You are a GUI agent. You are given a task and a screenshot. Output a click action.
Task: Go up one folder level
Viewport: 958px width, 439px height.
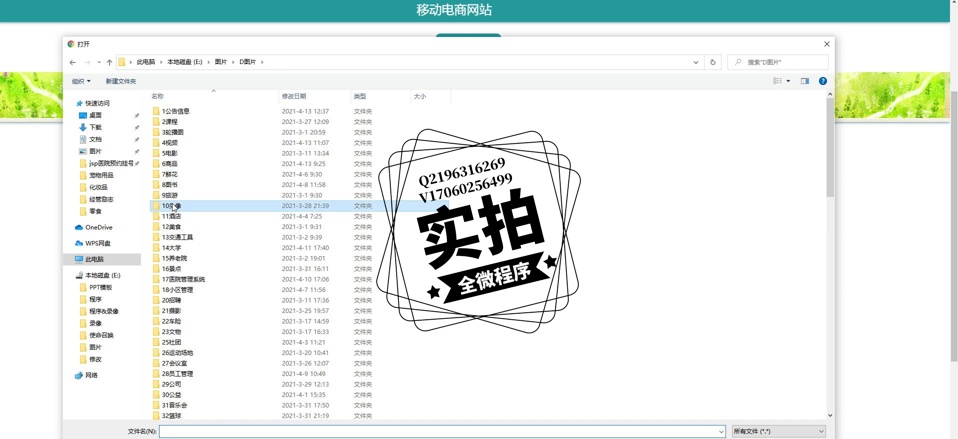click(109, 62)
